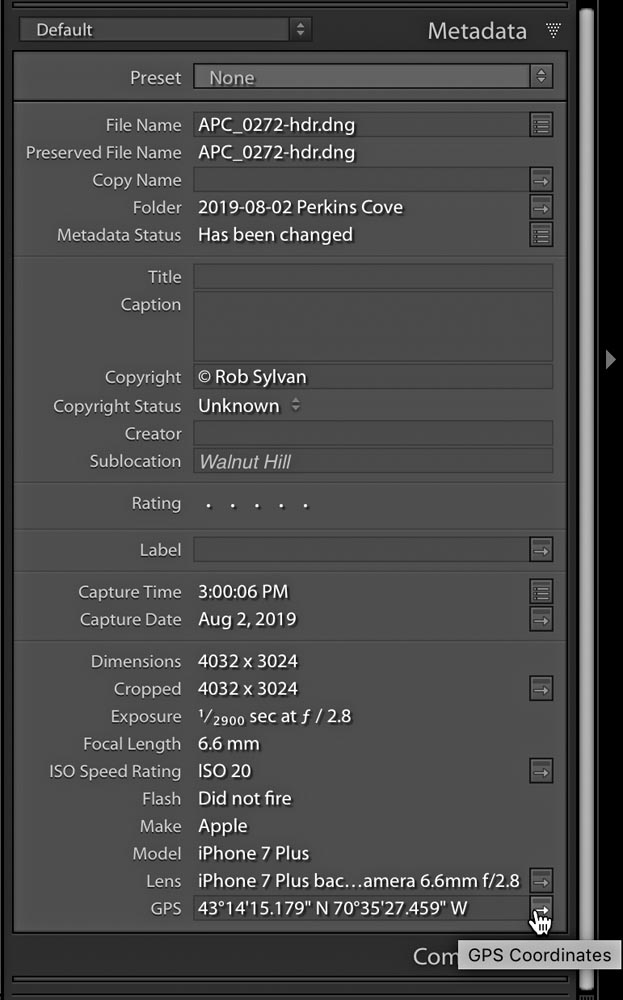Viewport: 623px width, 1000px height.
Task: Click the Folder jump-to arrow icon
Action: [x=541, y=207]
